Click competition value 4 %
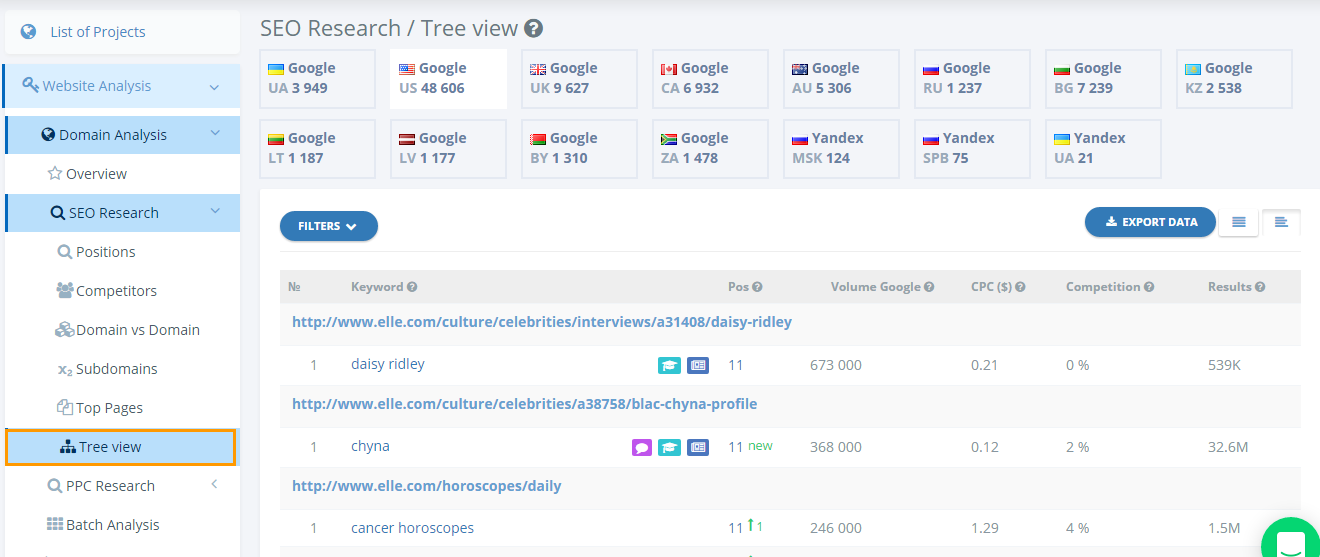The image size is (1320, 557). (1077, 528)
